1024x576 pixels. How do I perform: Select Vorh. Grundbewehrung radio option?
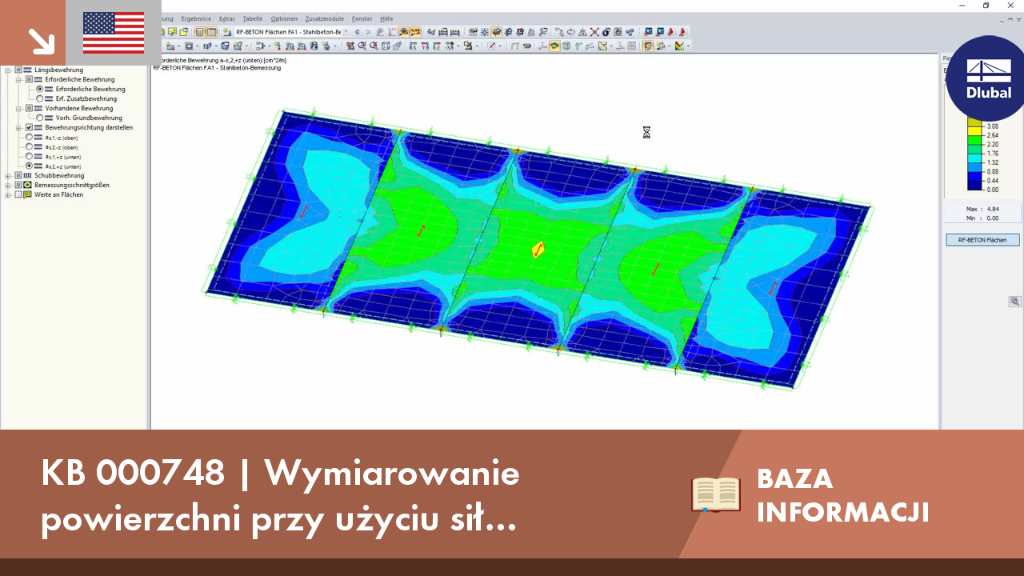40,118
